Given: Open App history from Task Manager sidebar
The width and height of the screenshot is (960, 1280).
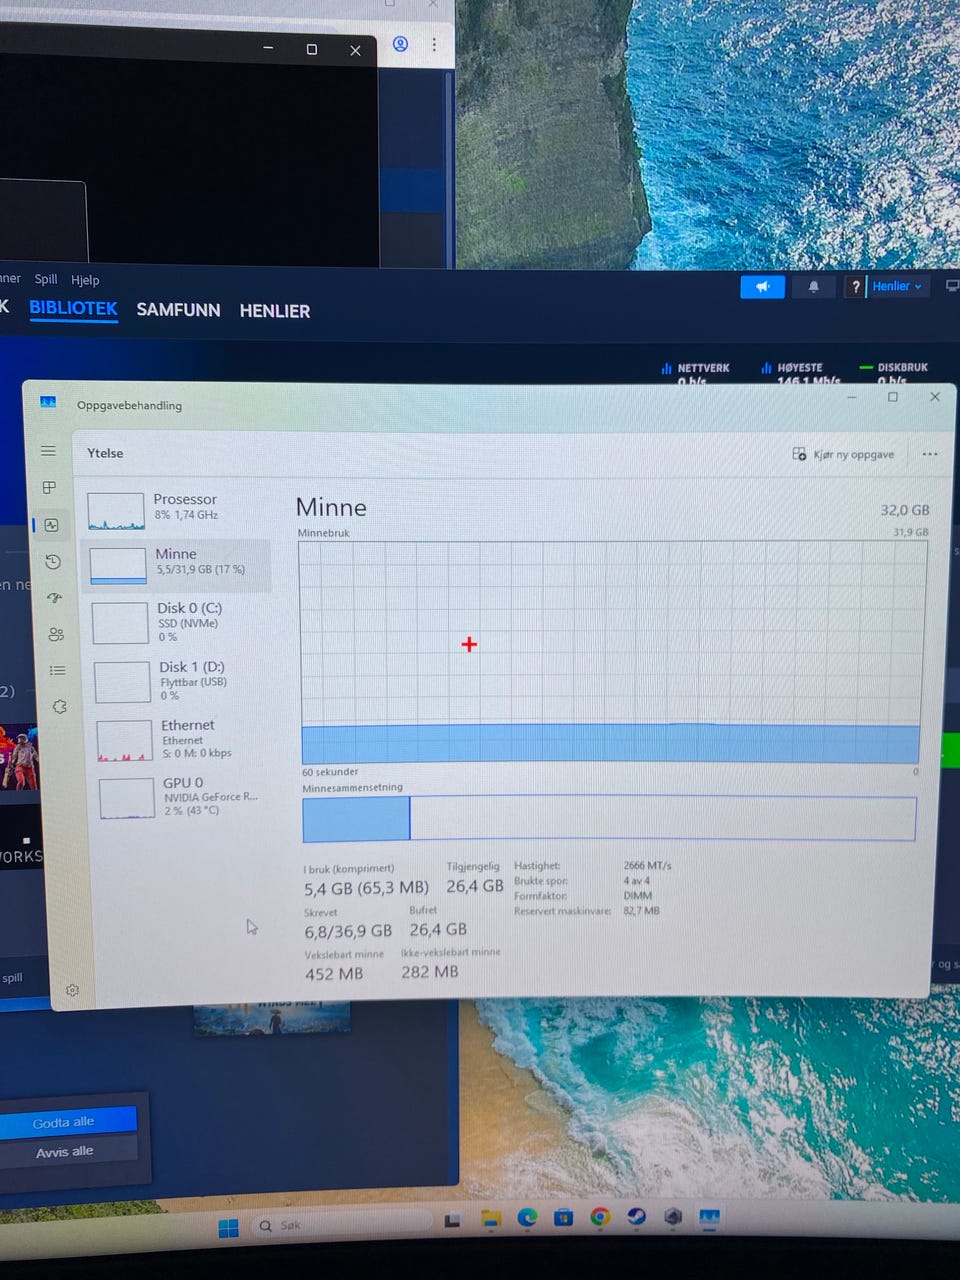Looking at the screenshot, I should (53, 562).
